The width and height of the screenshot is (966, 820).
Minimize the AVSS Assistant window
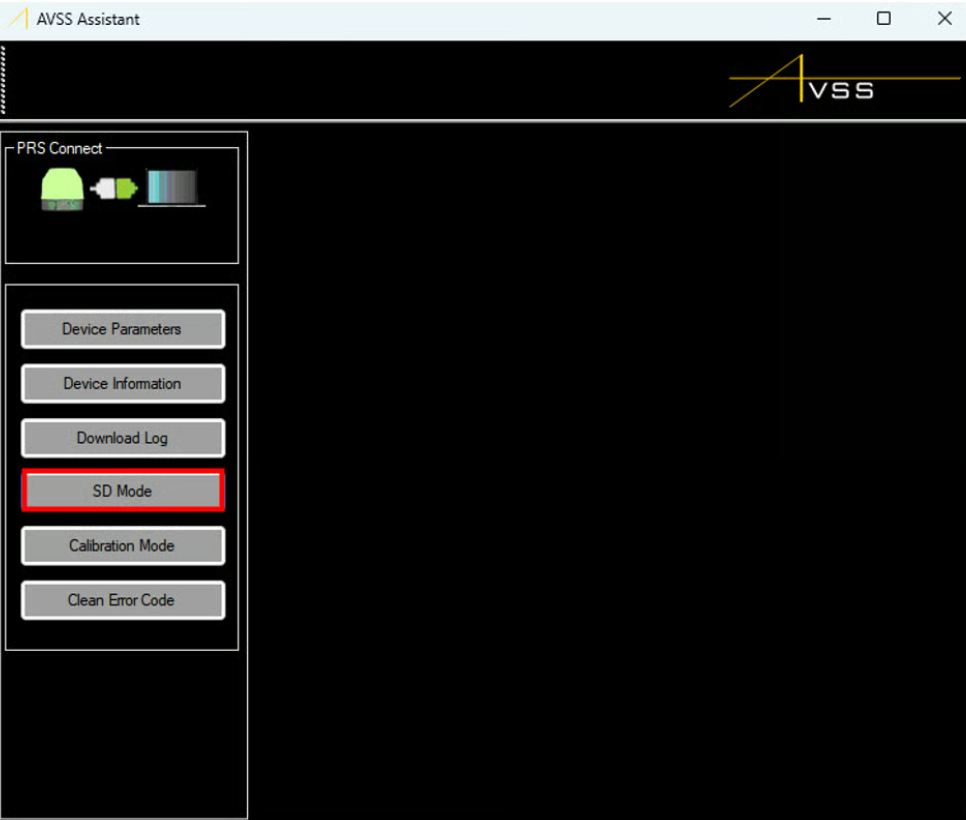point(824,19)
